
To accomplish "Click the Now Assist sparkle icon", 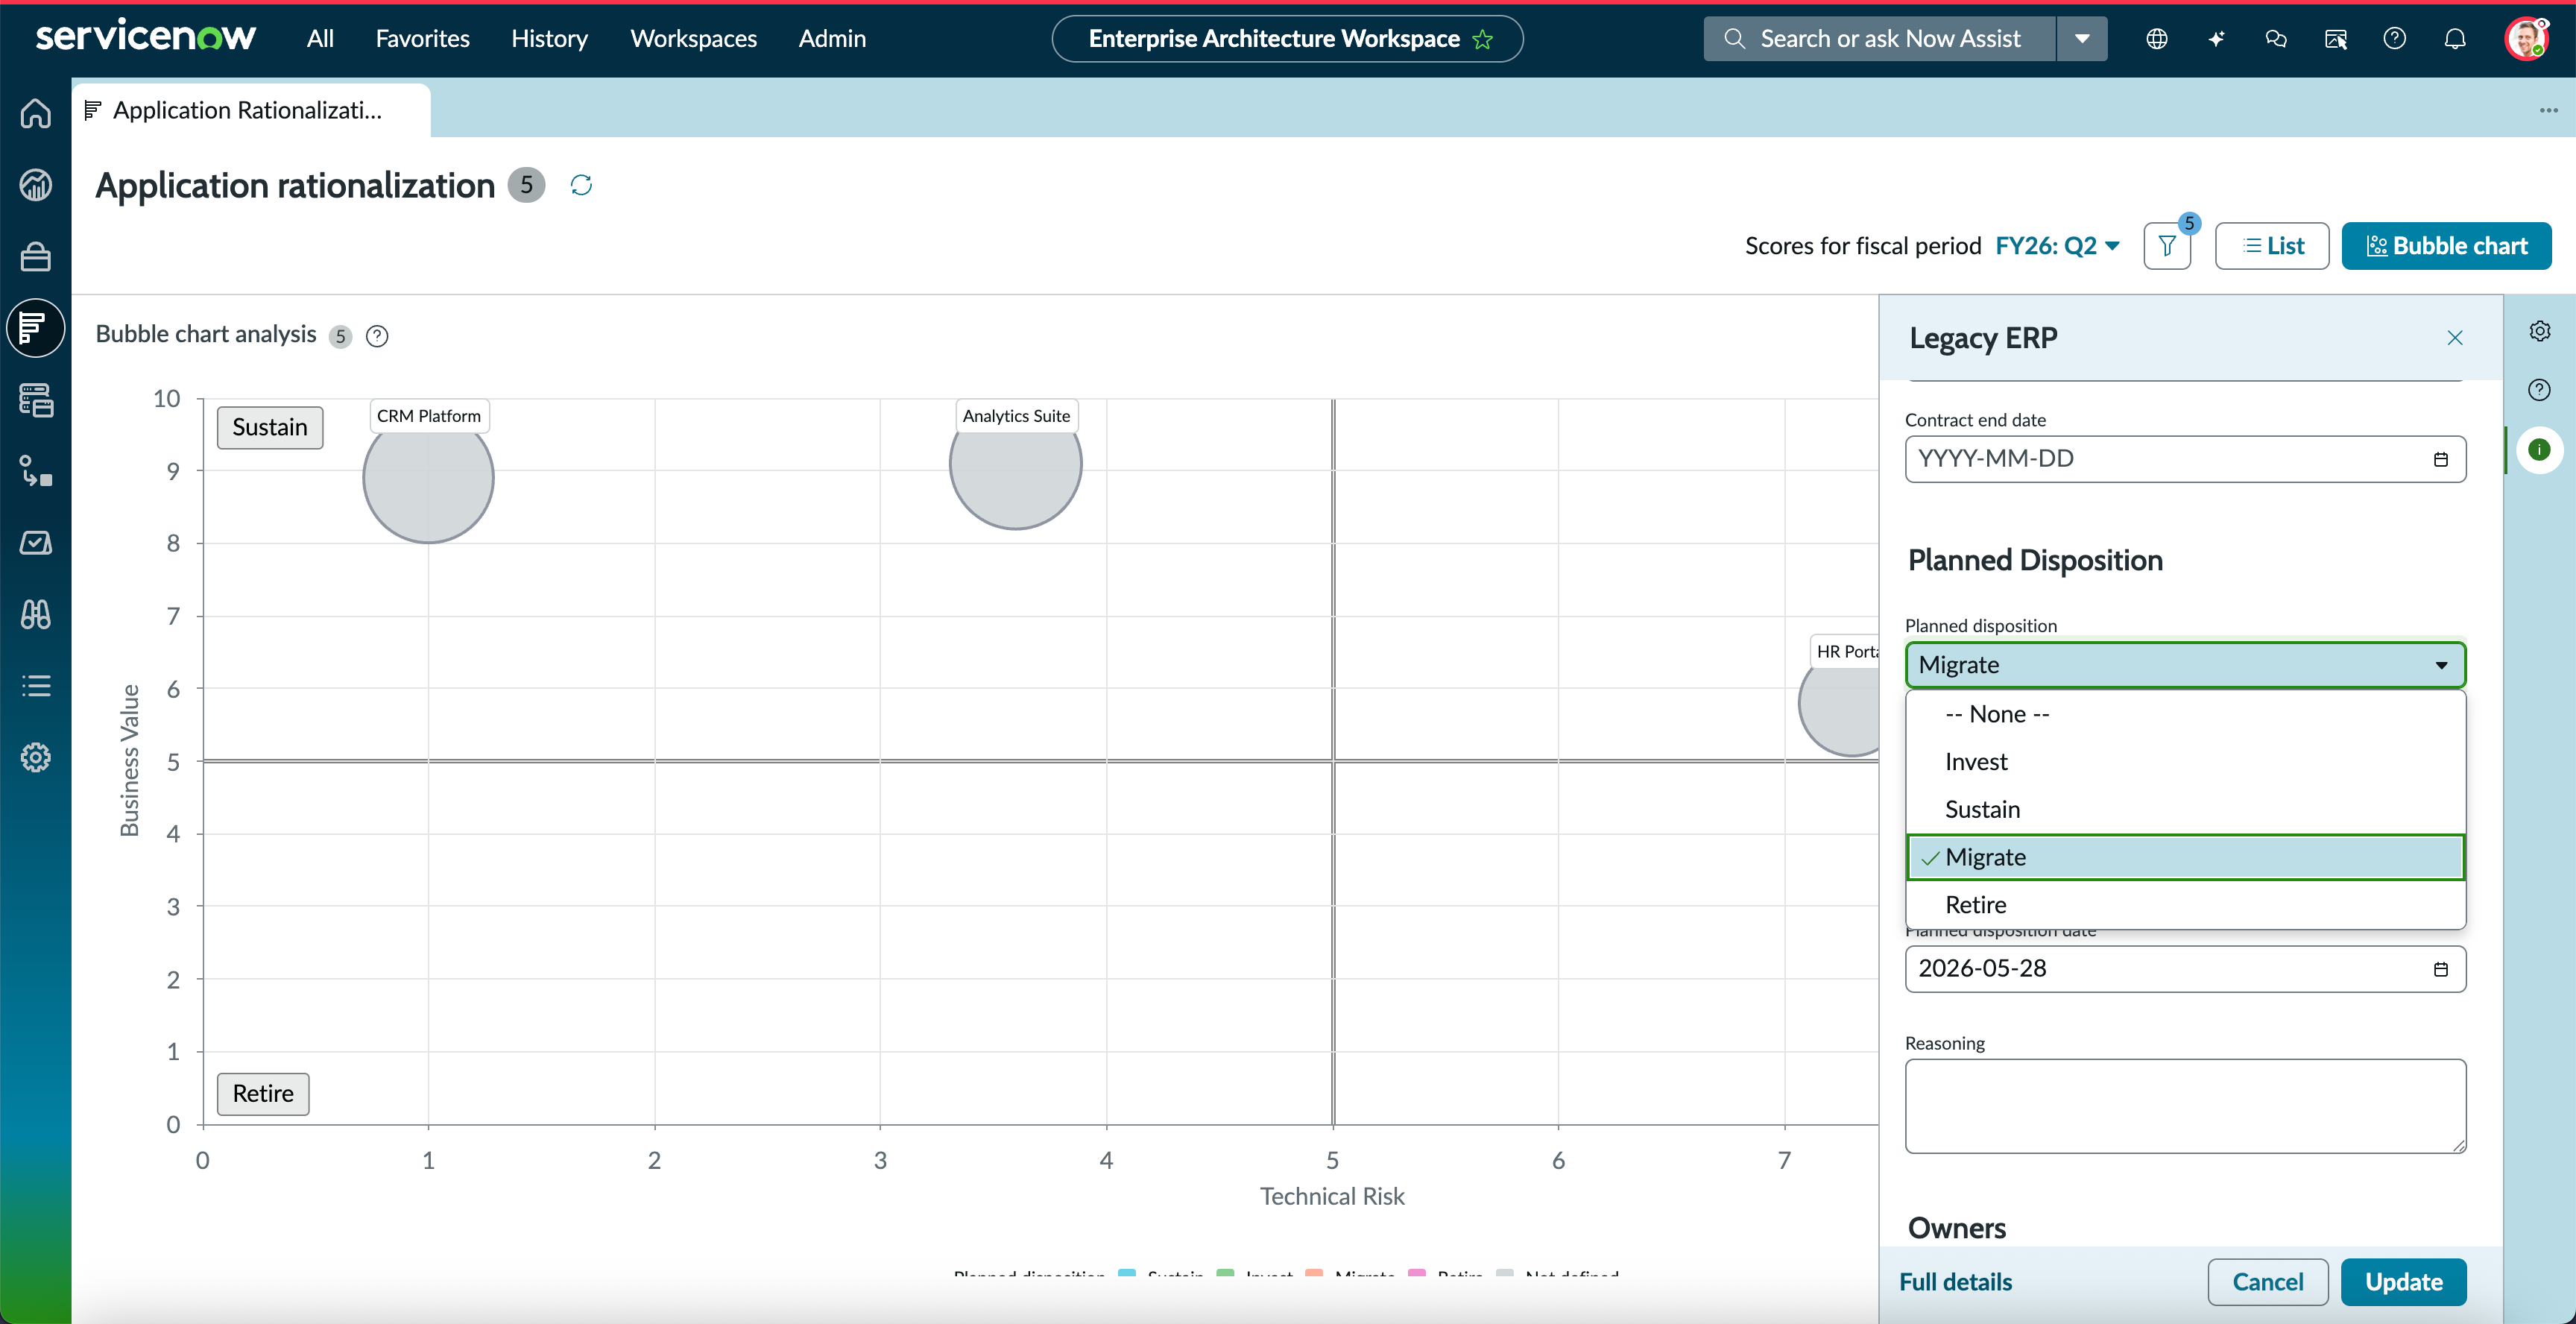I will (2216, 39).
